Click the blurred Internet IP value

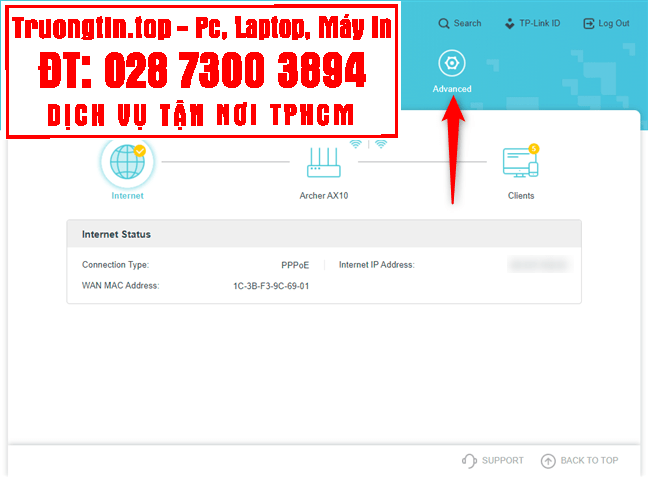click(x=540, y=265)
